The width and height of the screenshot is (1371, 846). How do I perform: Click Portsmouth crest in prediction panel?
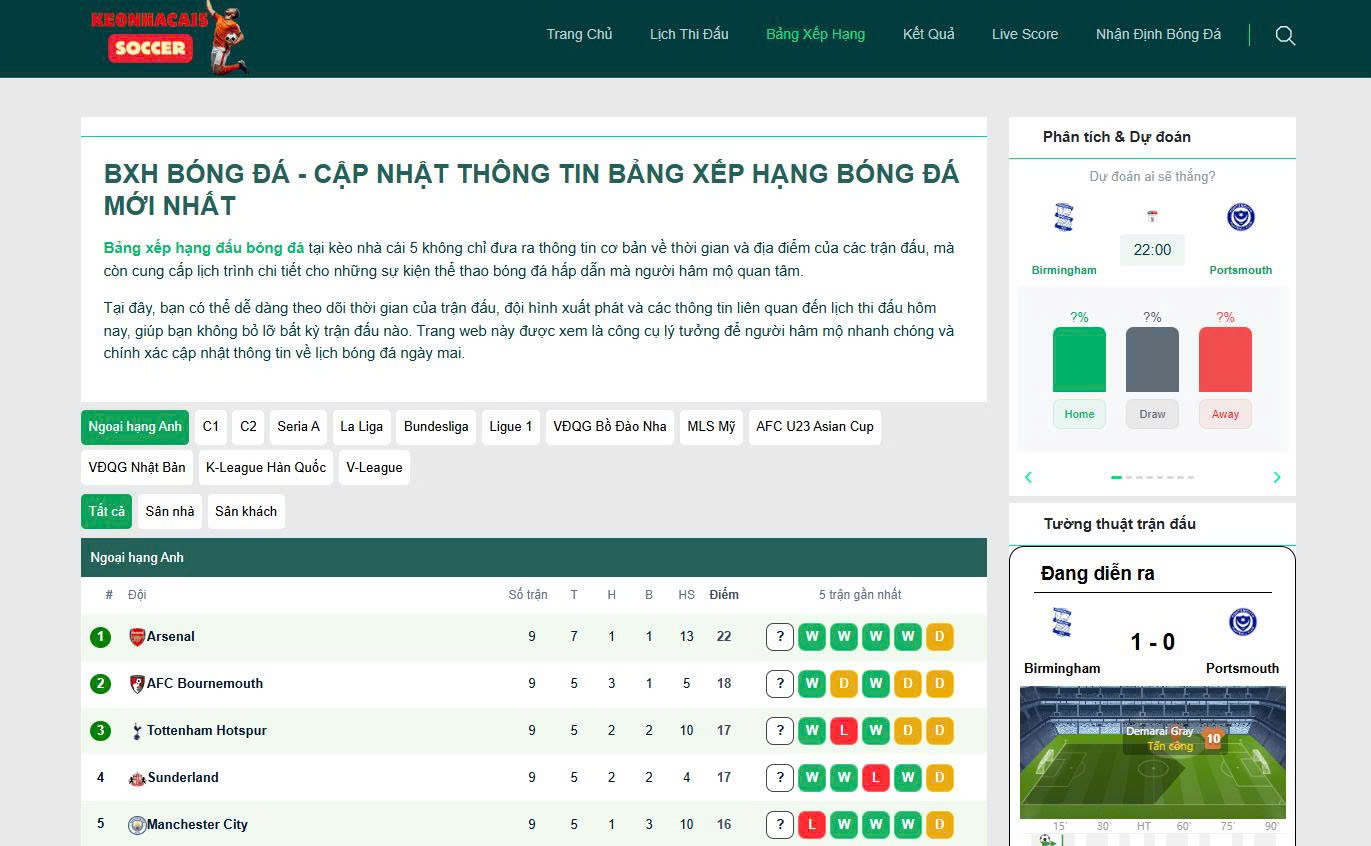point(1240,217)
